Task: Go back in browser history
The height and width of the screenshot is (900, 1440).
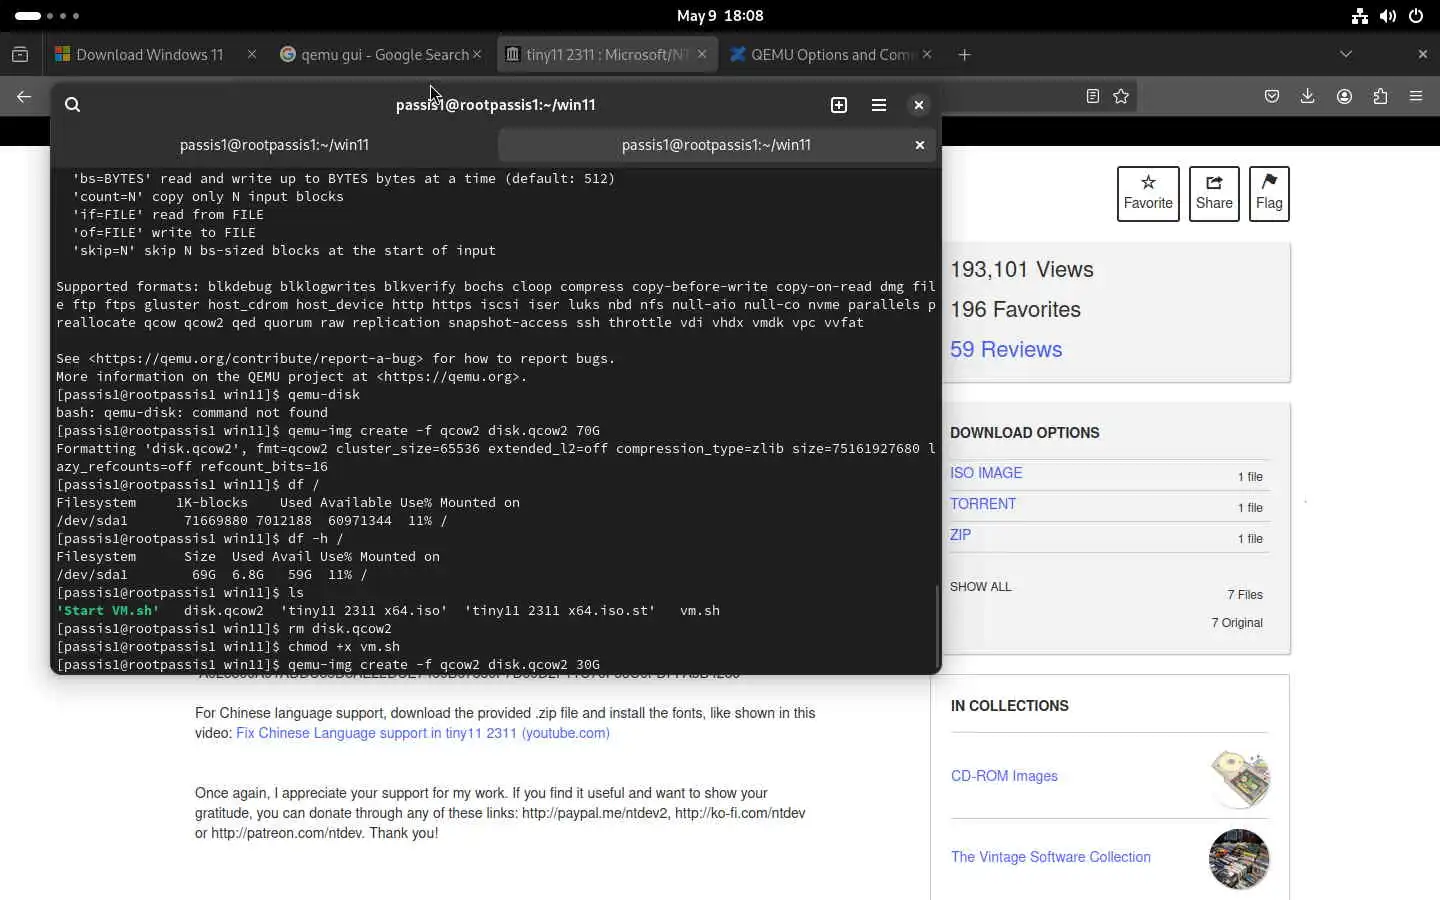Action: (x=24, y=97)
